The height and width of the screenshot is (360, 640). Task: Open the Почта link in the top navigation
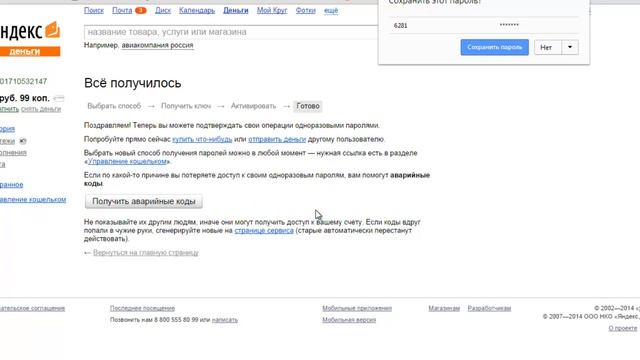tap(122, 11)
